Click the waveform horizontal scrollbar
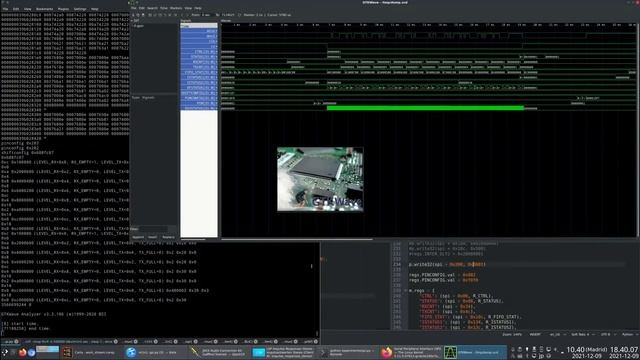 297,239
